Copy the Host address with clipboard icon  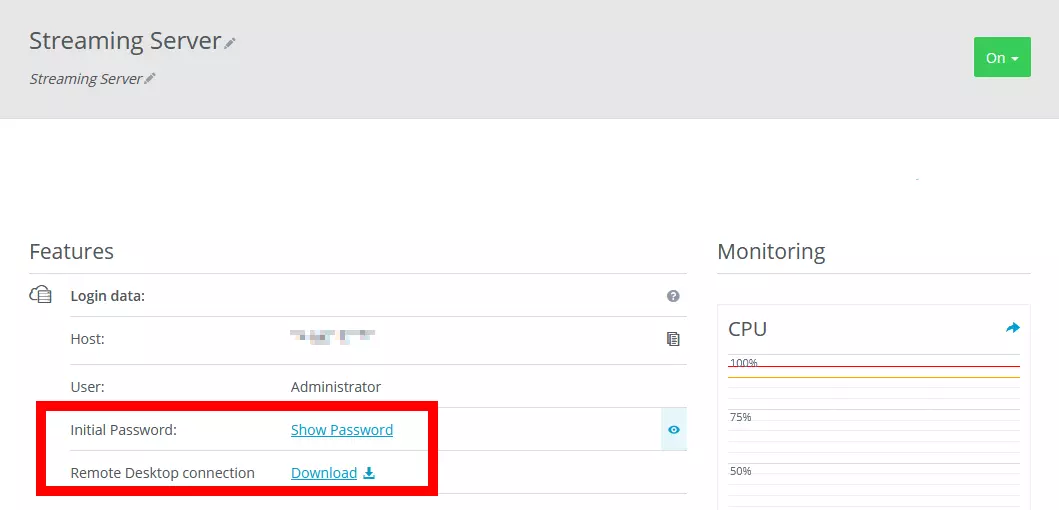pos(673,339)
